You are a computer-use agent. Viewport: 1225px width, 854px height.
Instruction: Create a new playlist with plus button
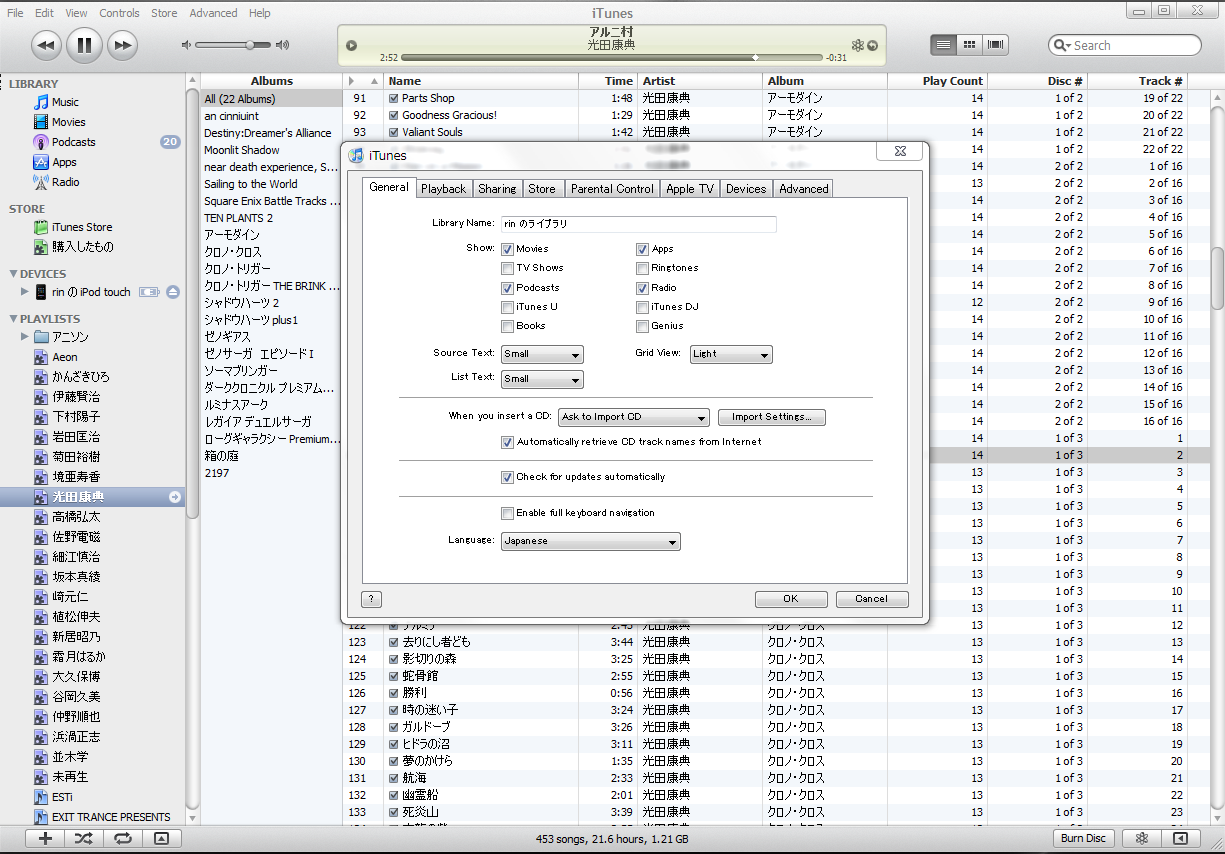[x=45, y=838]
